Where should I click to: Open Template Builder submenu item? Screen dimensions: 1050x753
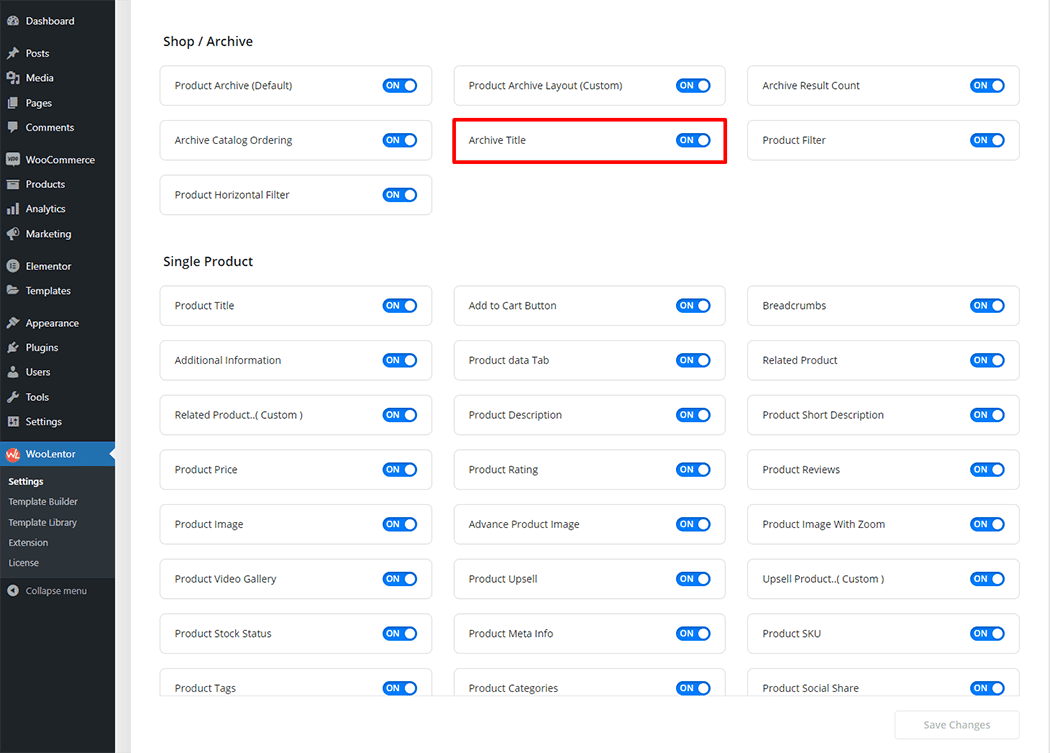[x=43, y=502]
